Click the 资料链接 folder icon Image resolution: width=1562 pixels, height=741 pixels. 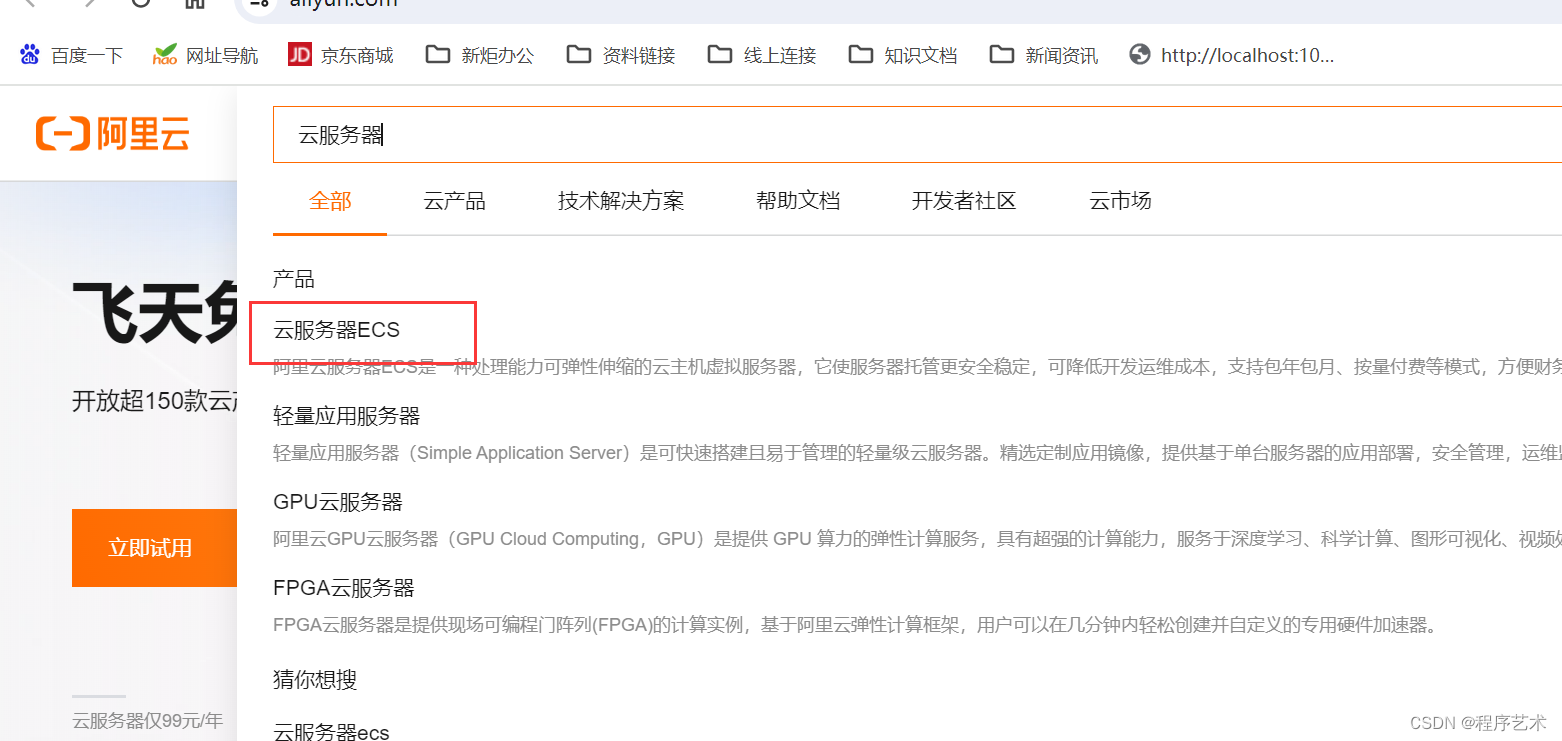tap(578, 54)
